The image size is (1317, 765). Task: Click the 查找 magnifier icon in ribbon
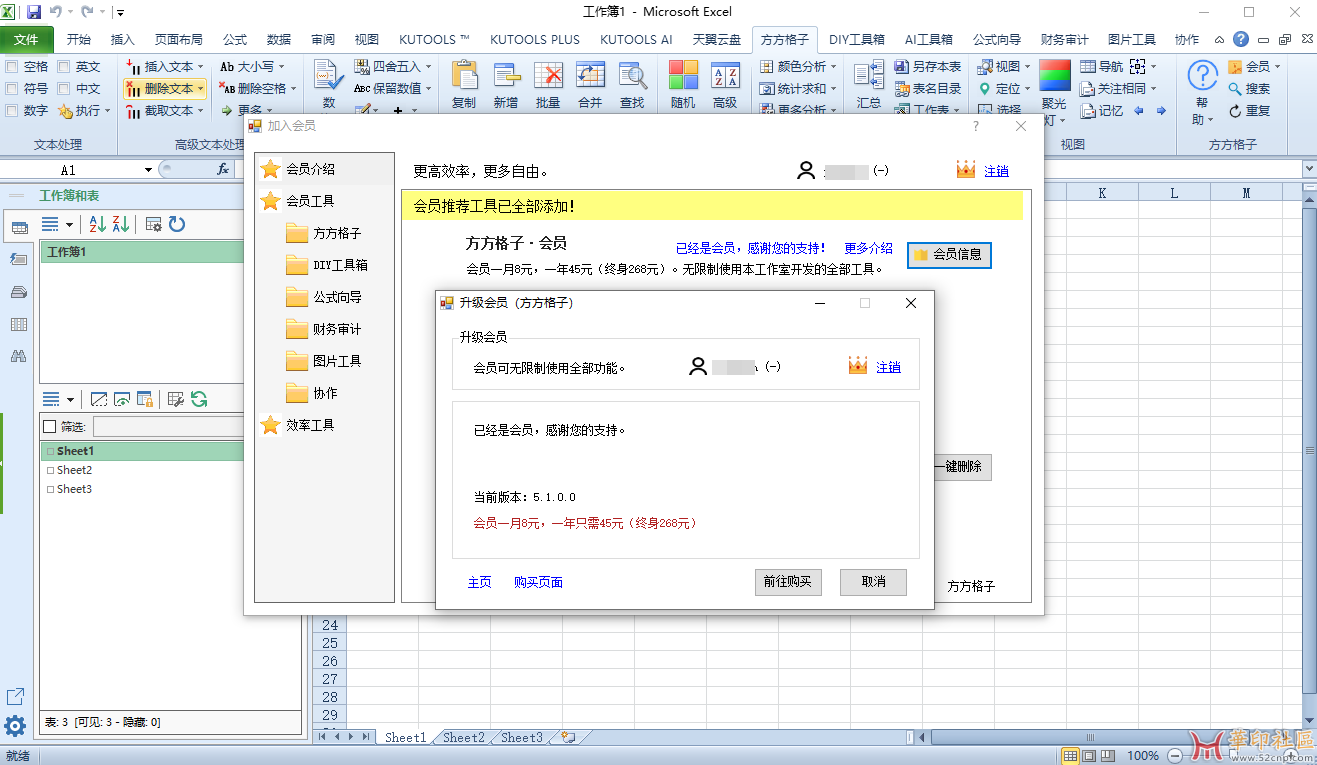pyautogui.click(x=632, y=76)
